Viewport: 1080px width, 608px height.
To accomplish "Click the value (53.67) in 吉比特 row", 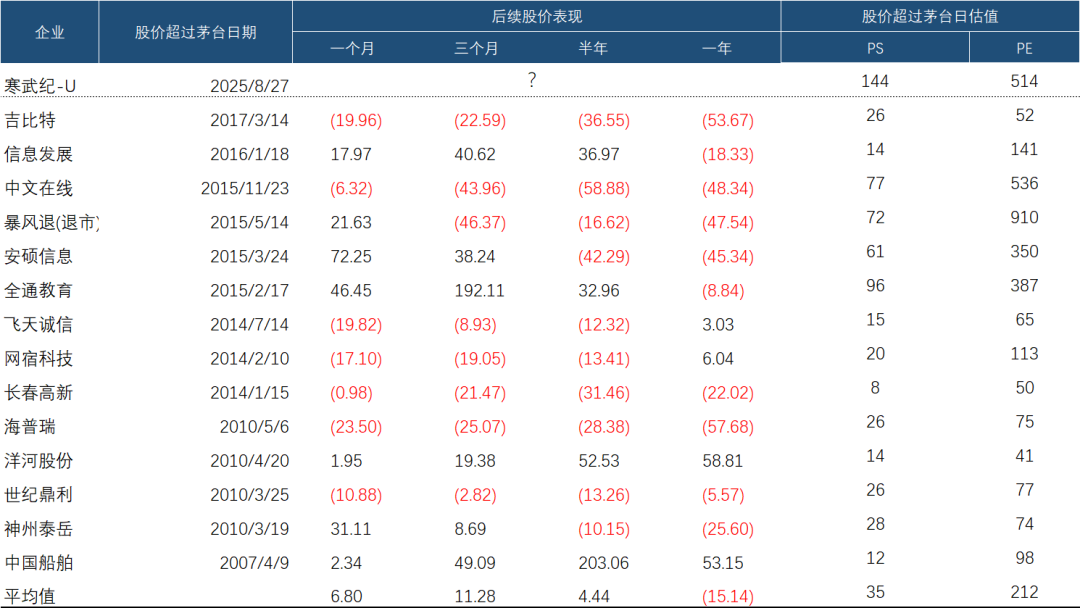I will click(x=728, y=120).
